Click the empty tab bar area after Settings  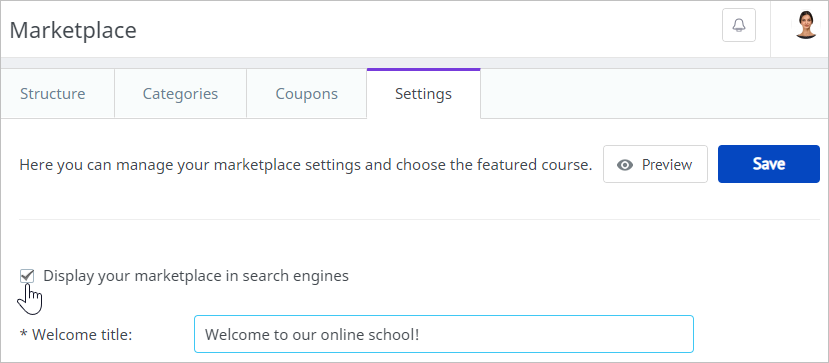[x=654, y=94]
